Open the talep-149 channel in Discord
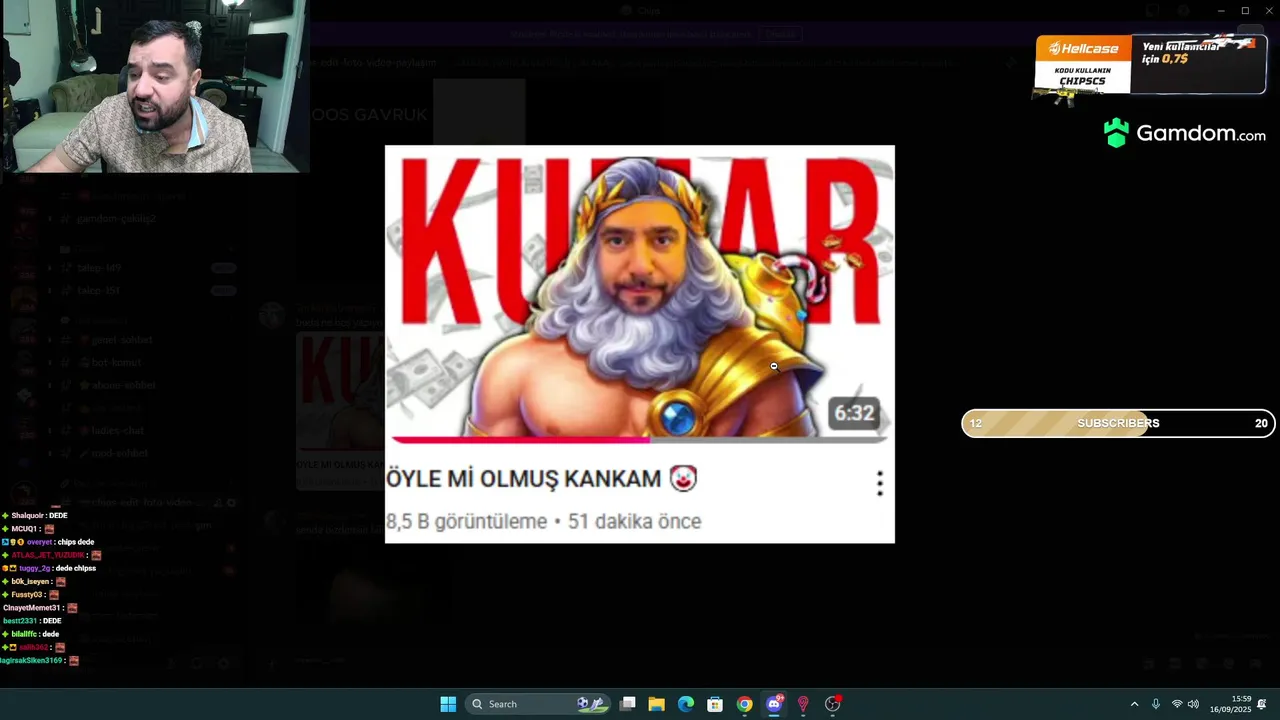Screen dimensions: 1280x720 coord(99,268)
